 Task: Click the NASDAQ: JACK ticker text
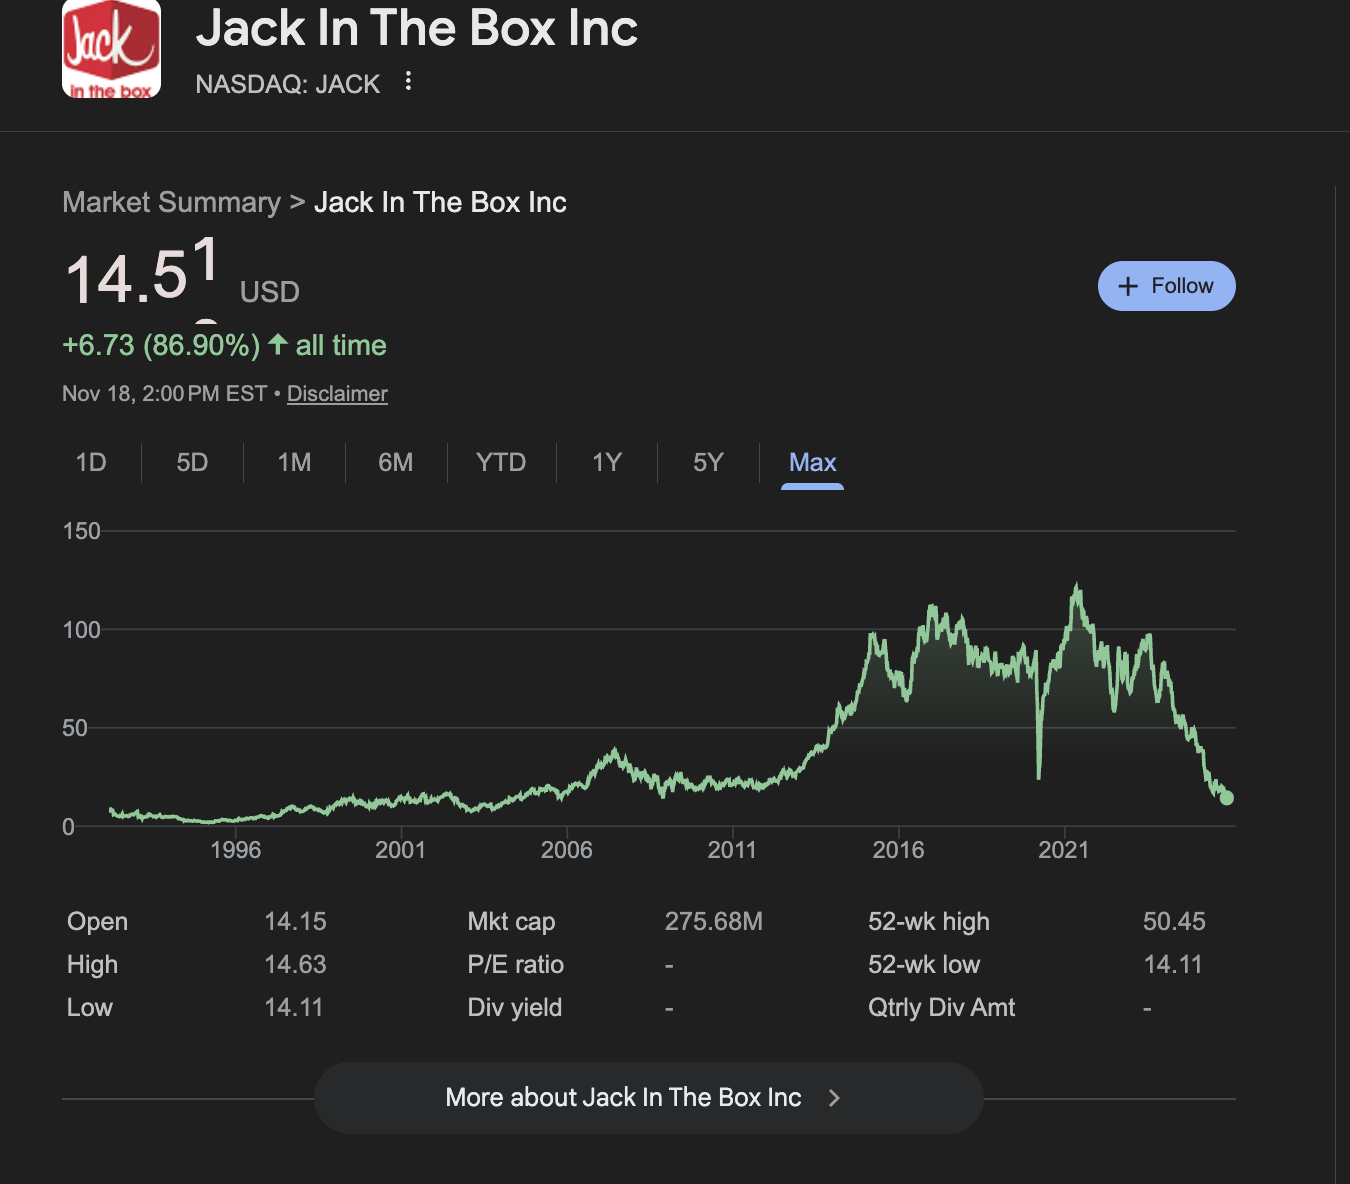tap(288, 84)
